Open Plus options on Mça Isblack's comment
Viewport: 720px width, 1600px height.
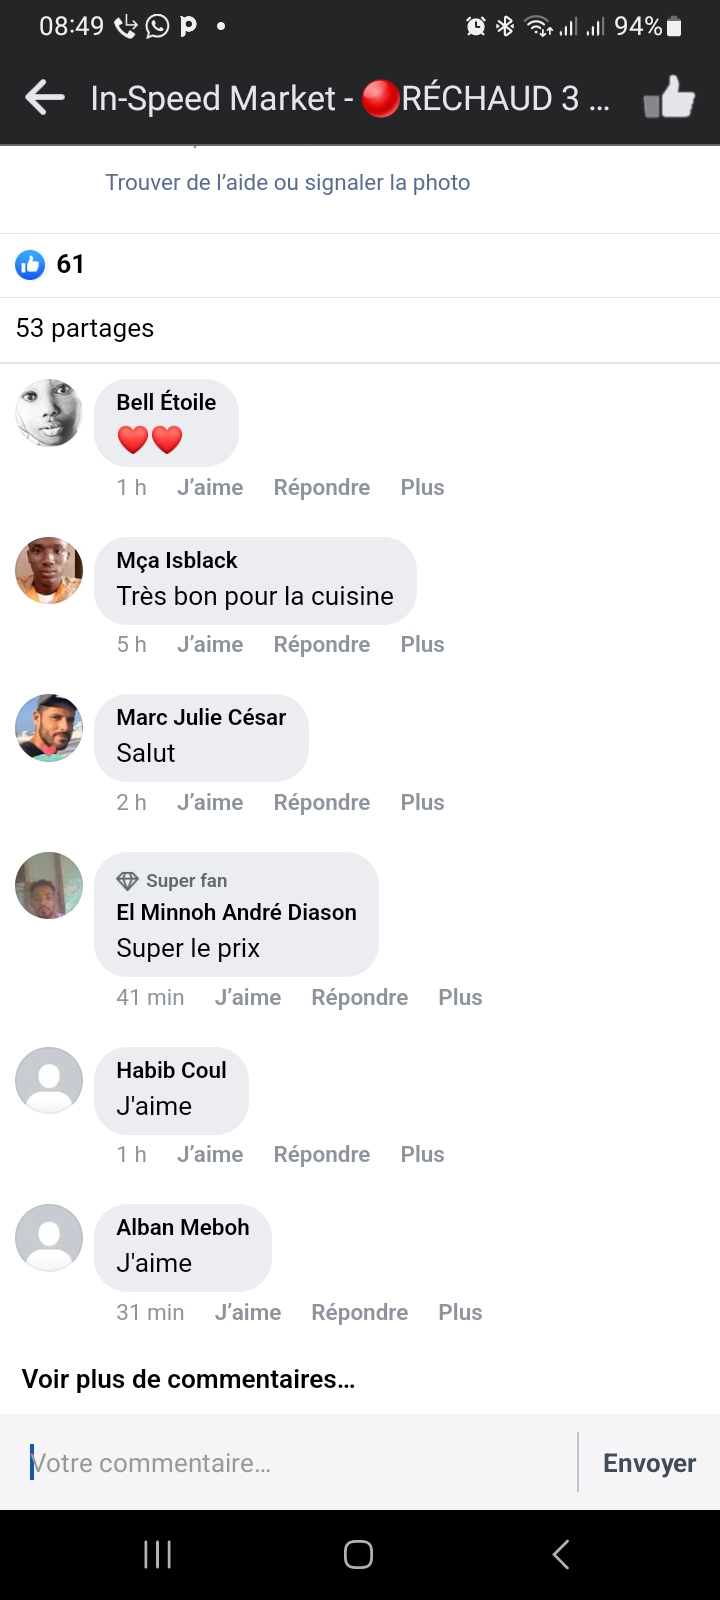click(422, 644)
